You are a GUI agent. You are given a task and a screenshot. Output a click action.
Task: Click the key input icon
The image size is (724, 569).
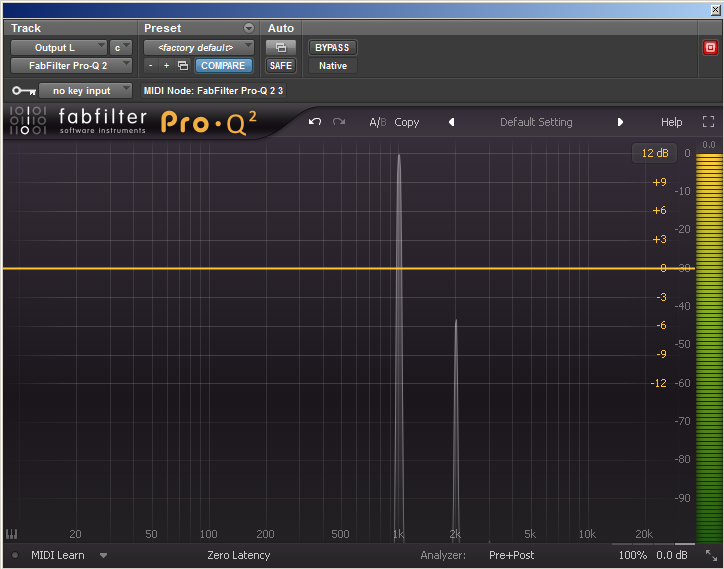(x=24, y=91)
